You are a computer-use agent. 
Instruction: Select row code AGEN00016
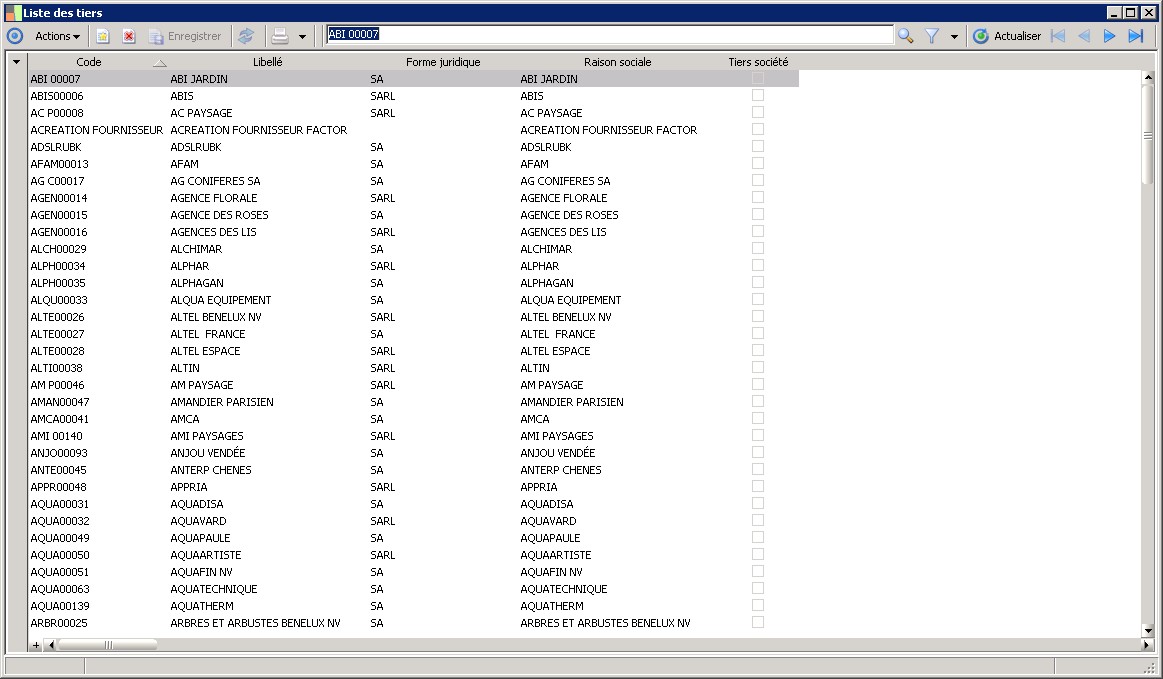[59, 232]
